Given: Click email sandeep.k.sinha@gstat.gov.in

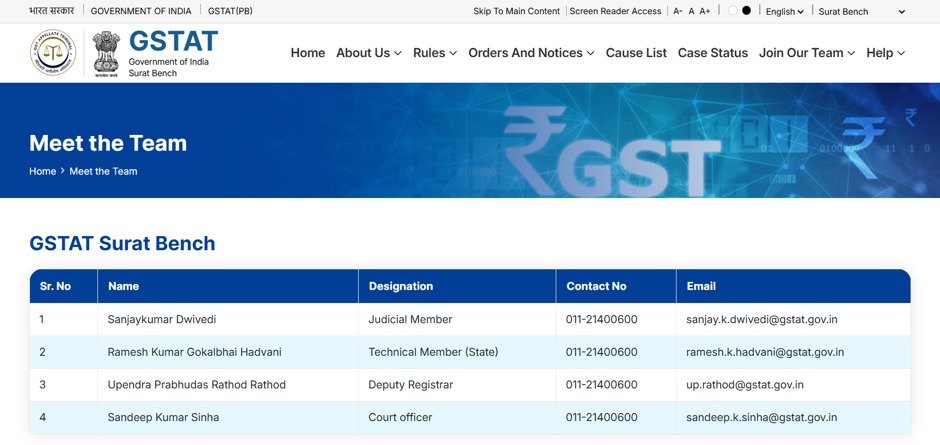Looking at the screenshot, I should [x=761, y=417].
